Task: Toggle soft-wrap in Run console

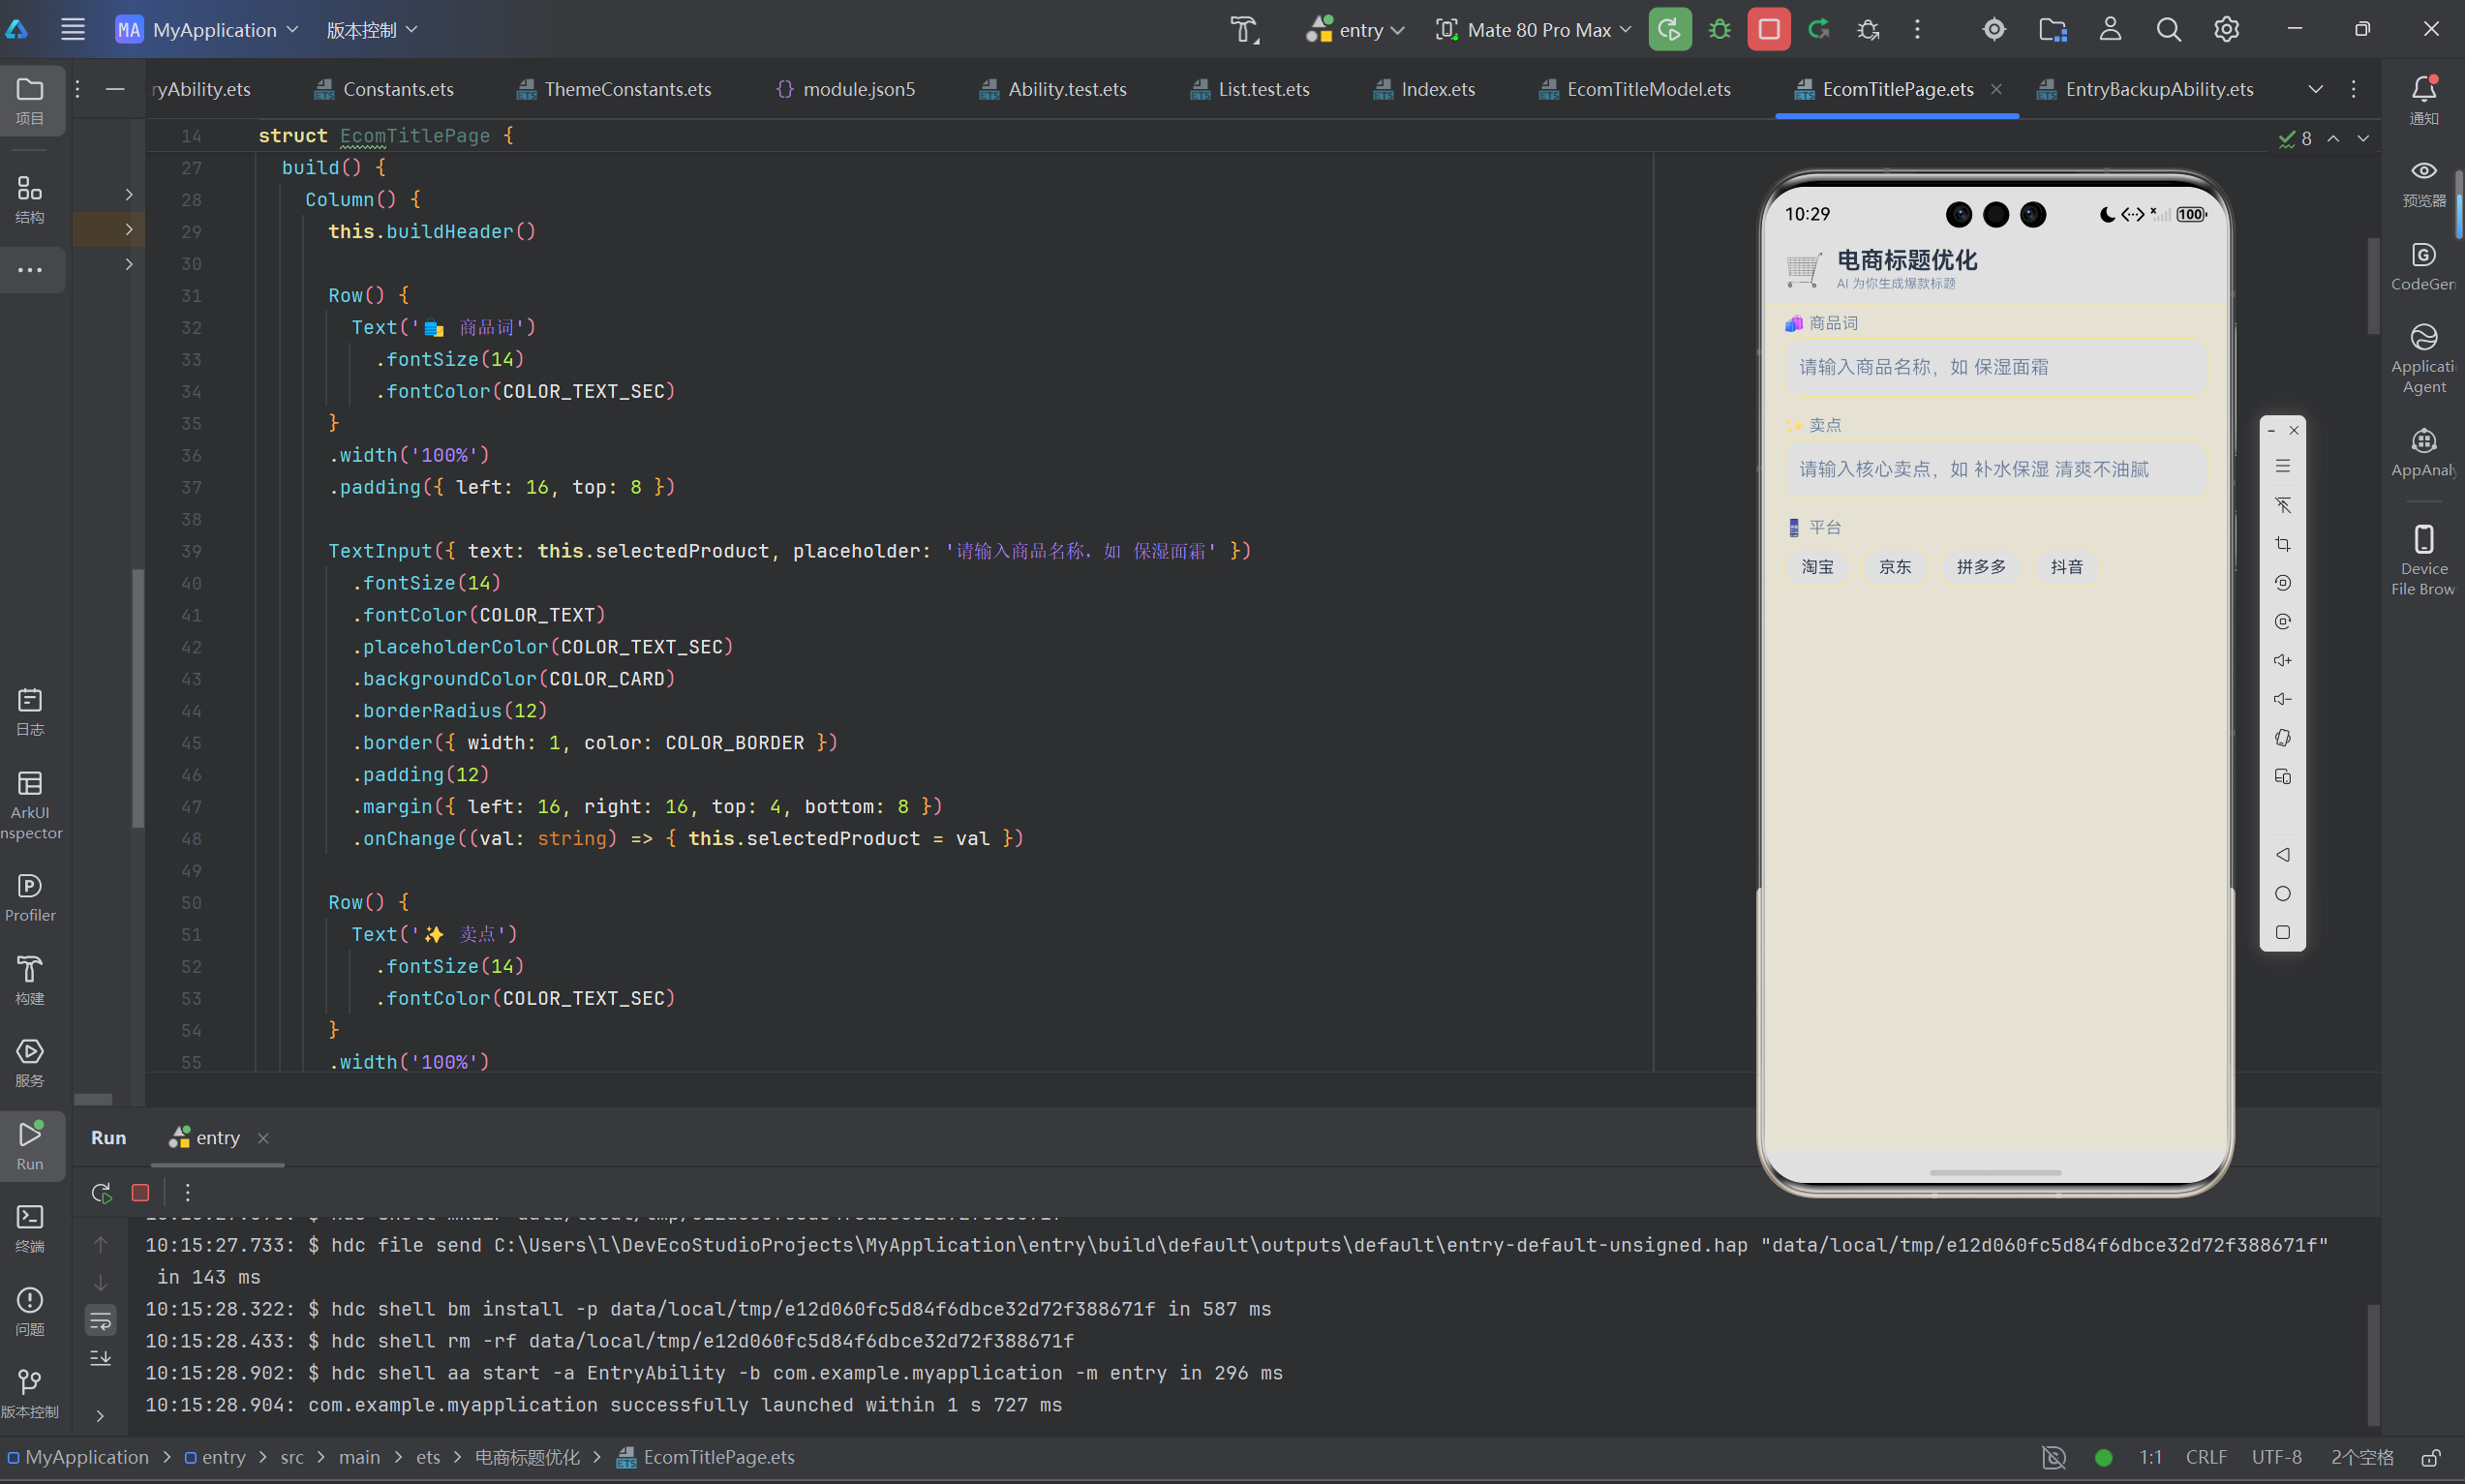Action: click(x=100, y=1320)
